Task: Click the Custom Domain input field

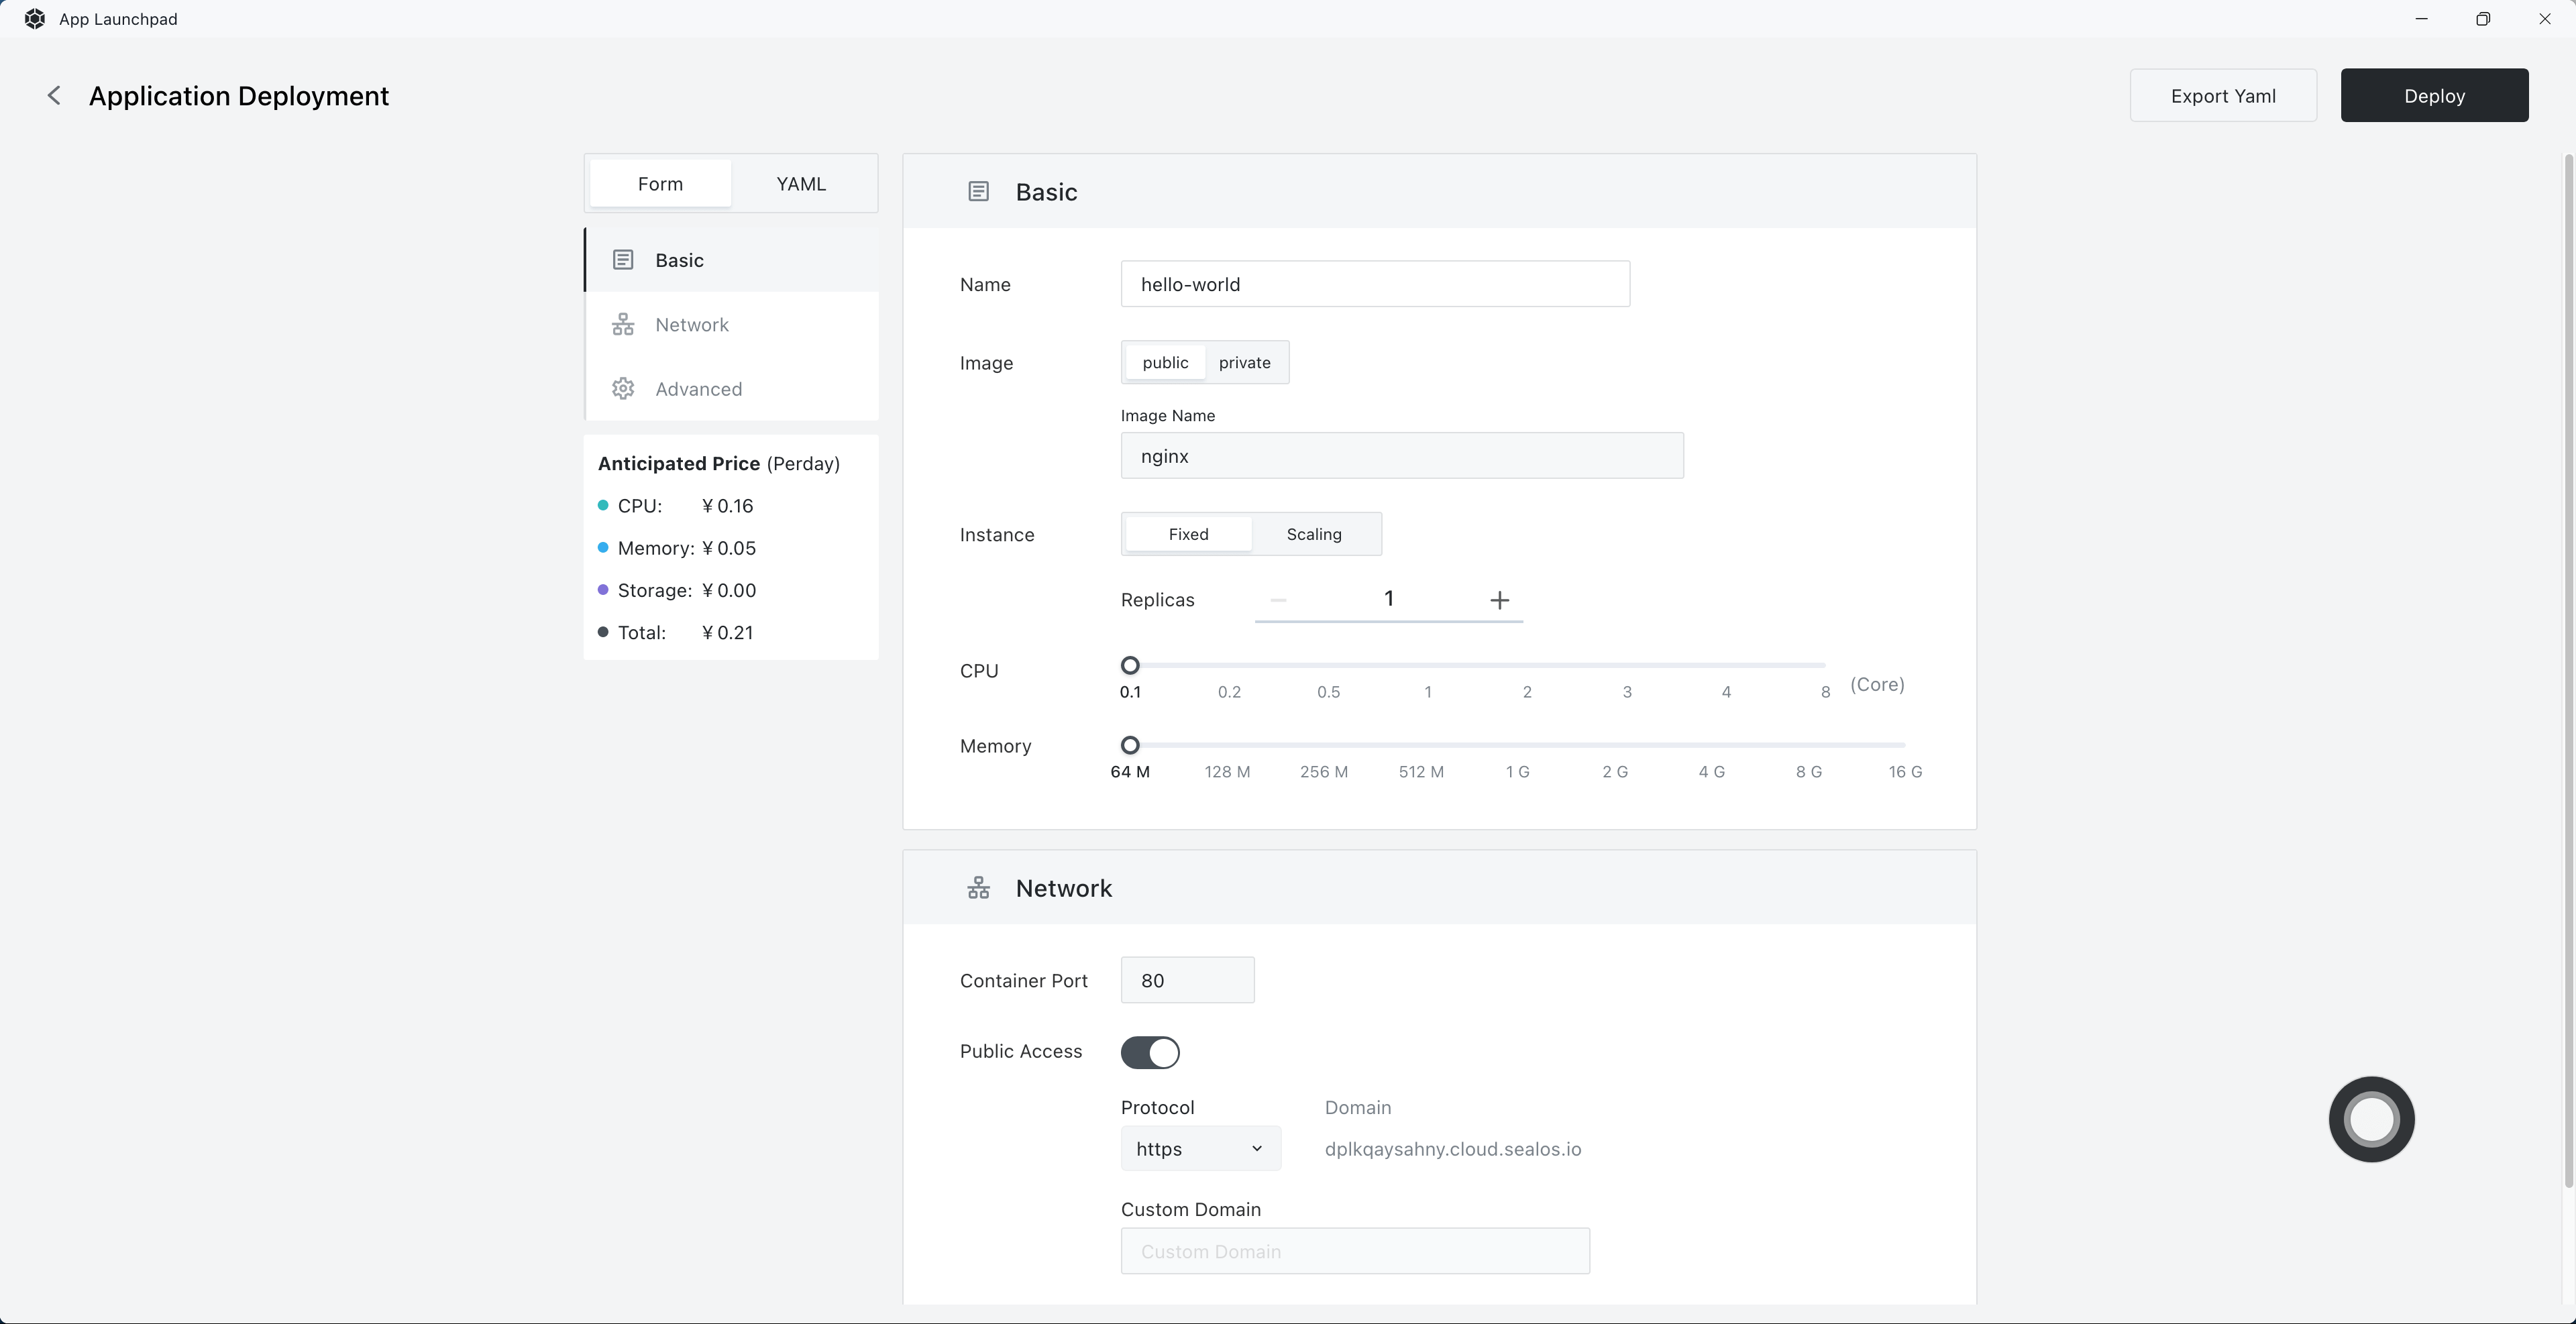Action: point(1355,1251)
